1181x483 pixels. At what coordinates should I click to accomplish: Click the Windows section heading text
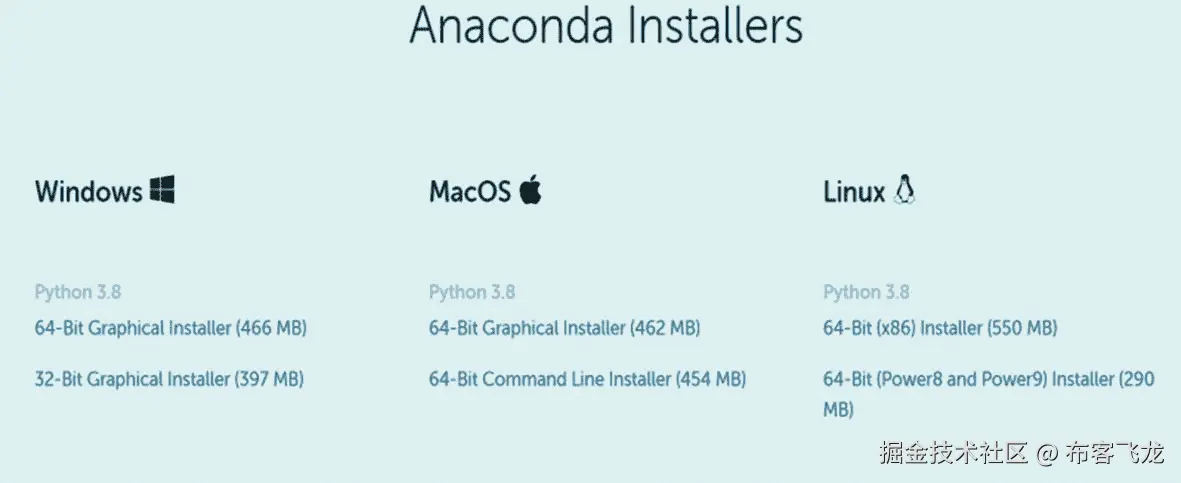tap(88, 191)
